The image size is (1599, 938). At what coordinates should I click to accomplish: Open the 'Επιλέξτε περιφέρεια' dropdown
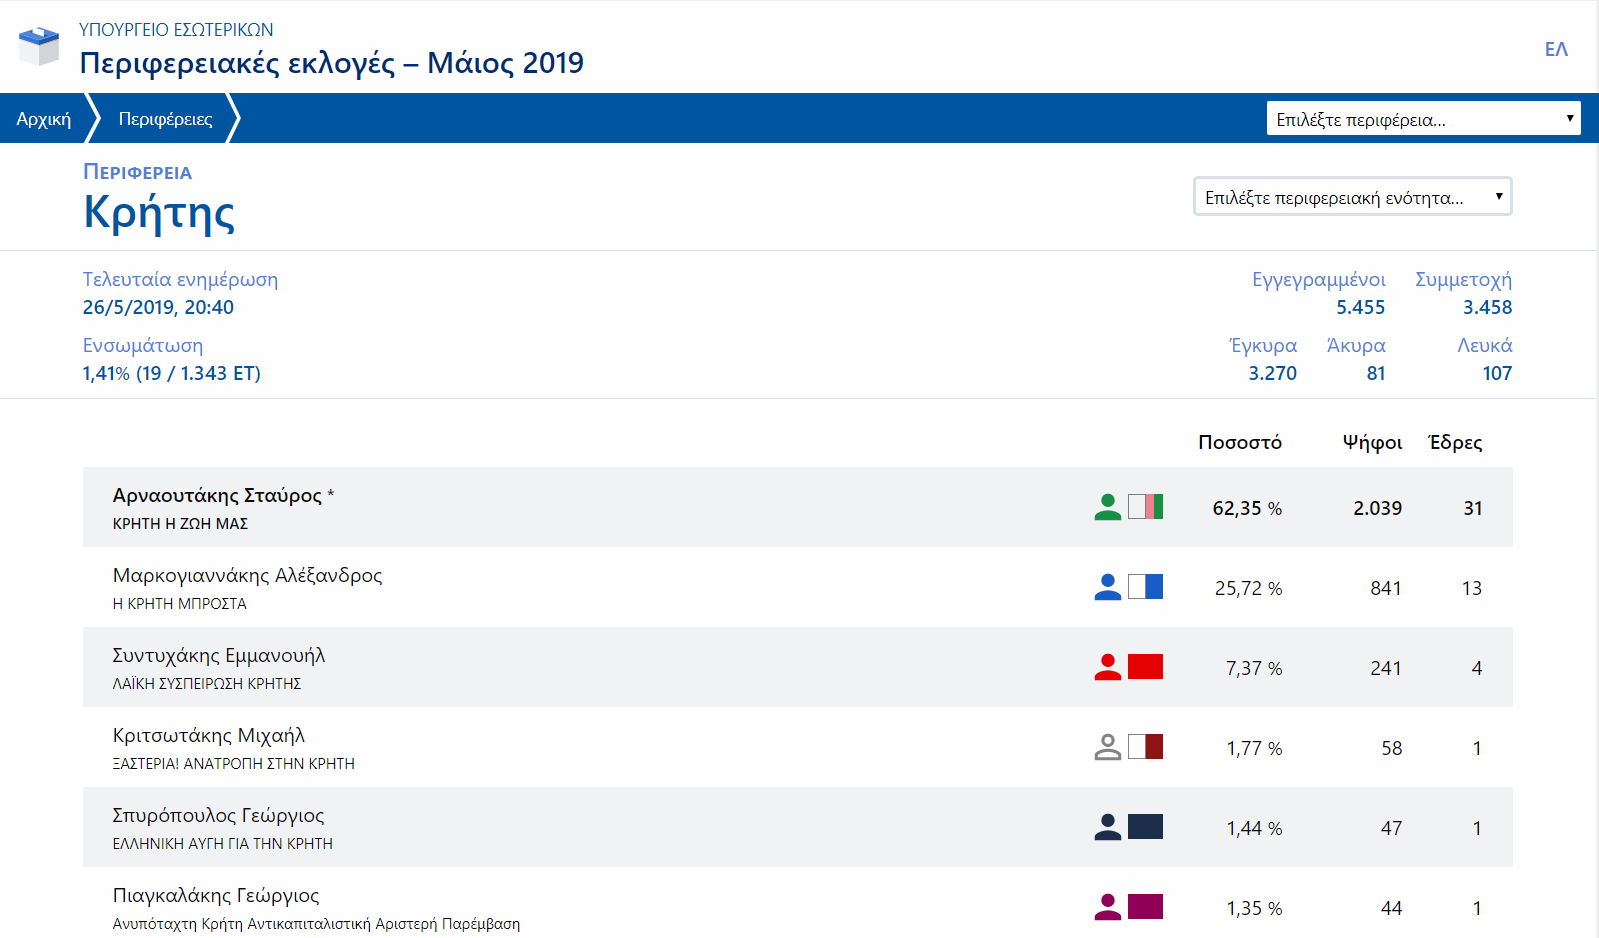[1423, 119]
